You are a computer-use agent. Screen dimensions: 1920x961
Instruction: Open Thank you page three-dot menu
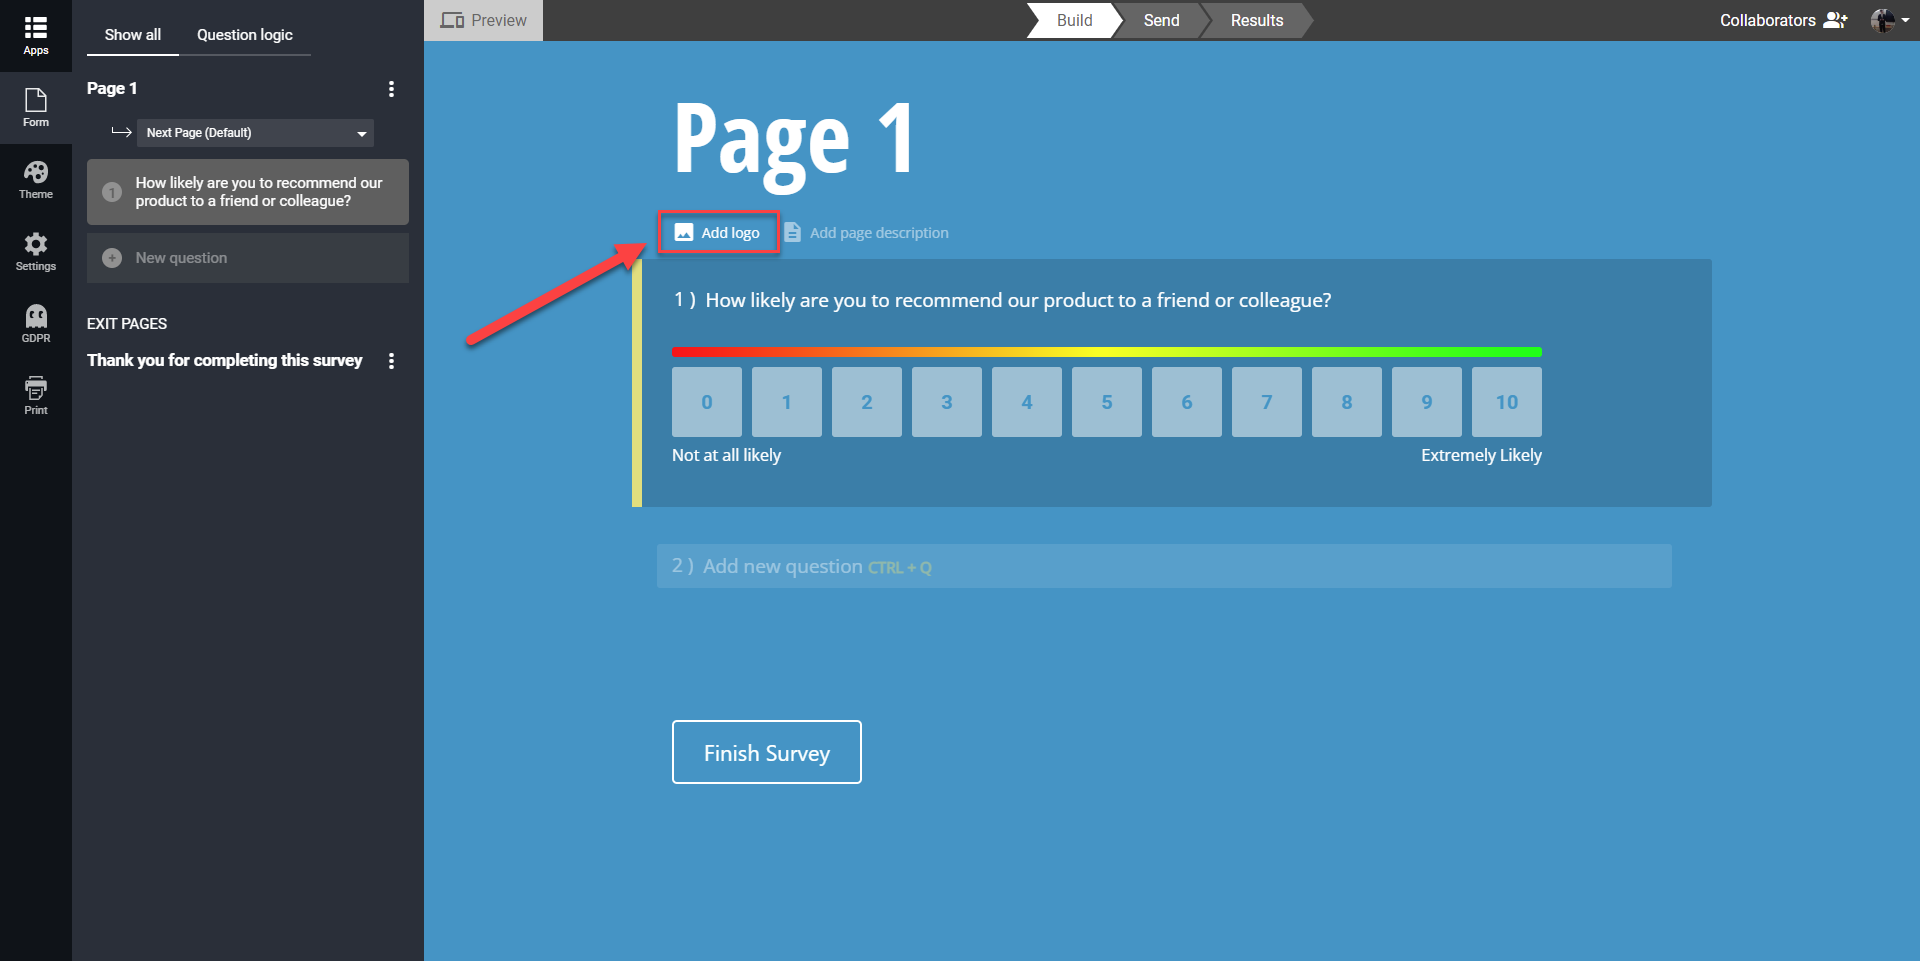point(391,361)
